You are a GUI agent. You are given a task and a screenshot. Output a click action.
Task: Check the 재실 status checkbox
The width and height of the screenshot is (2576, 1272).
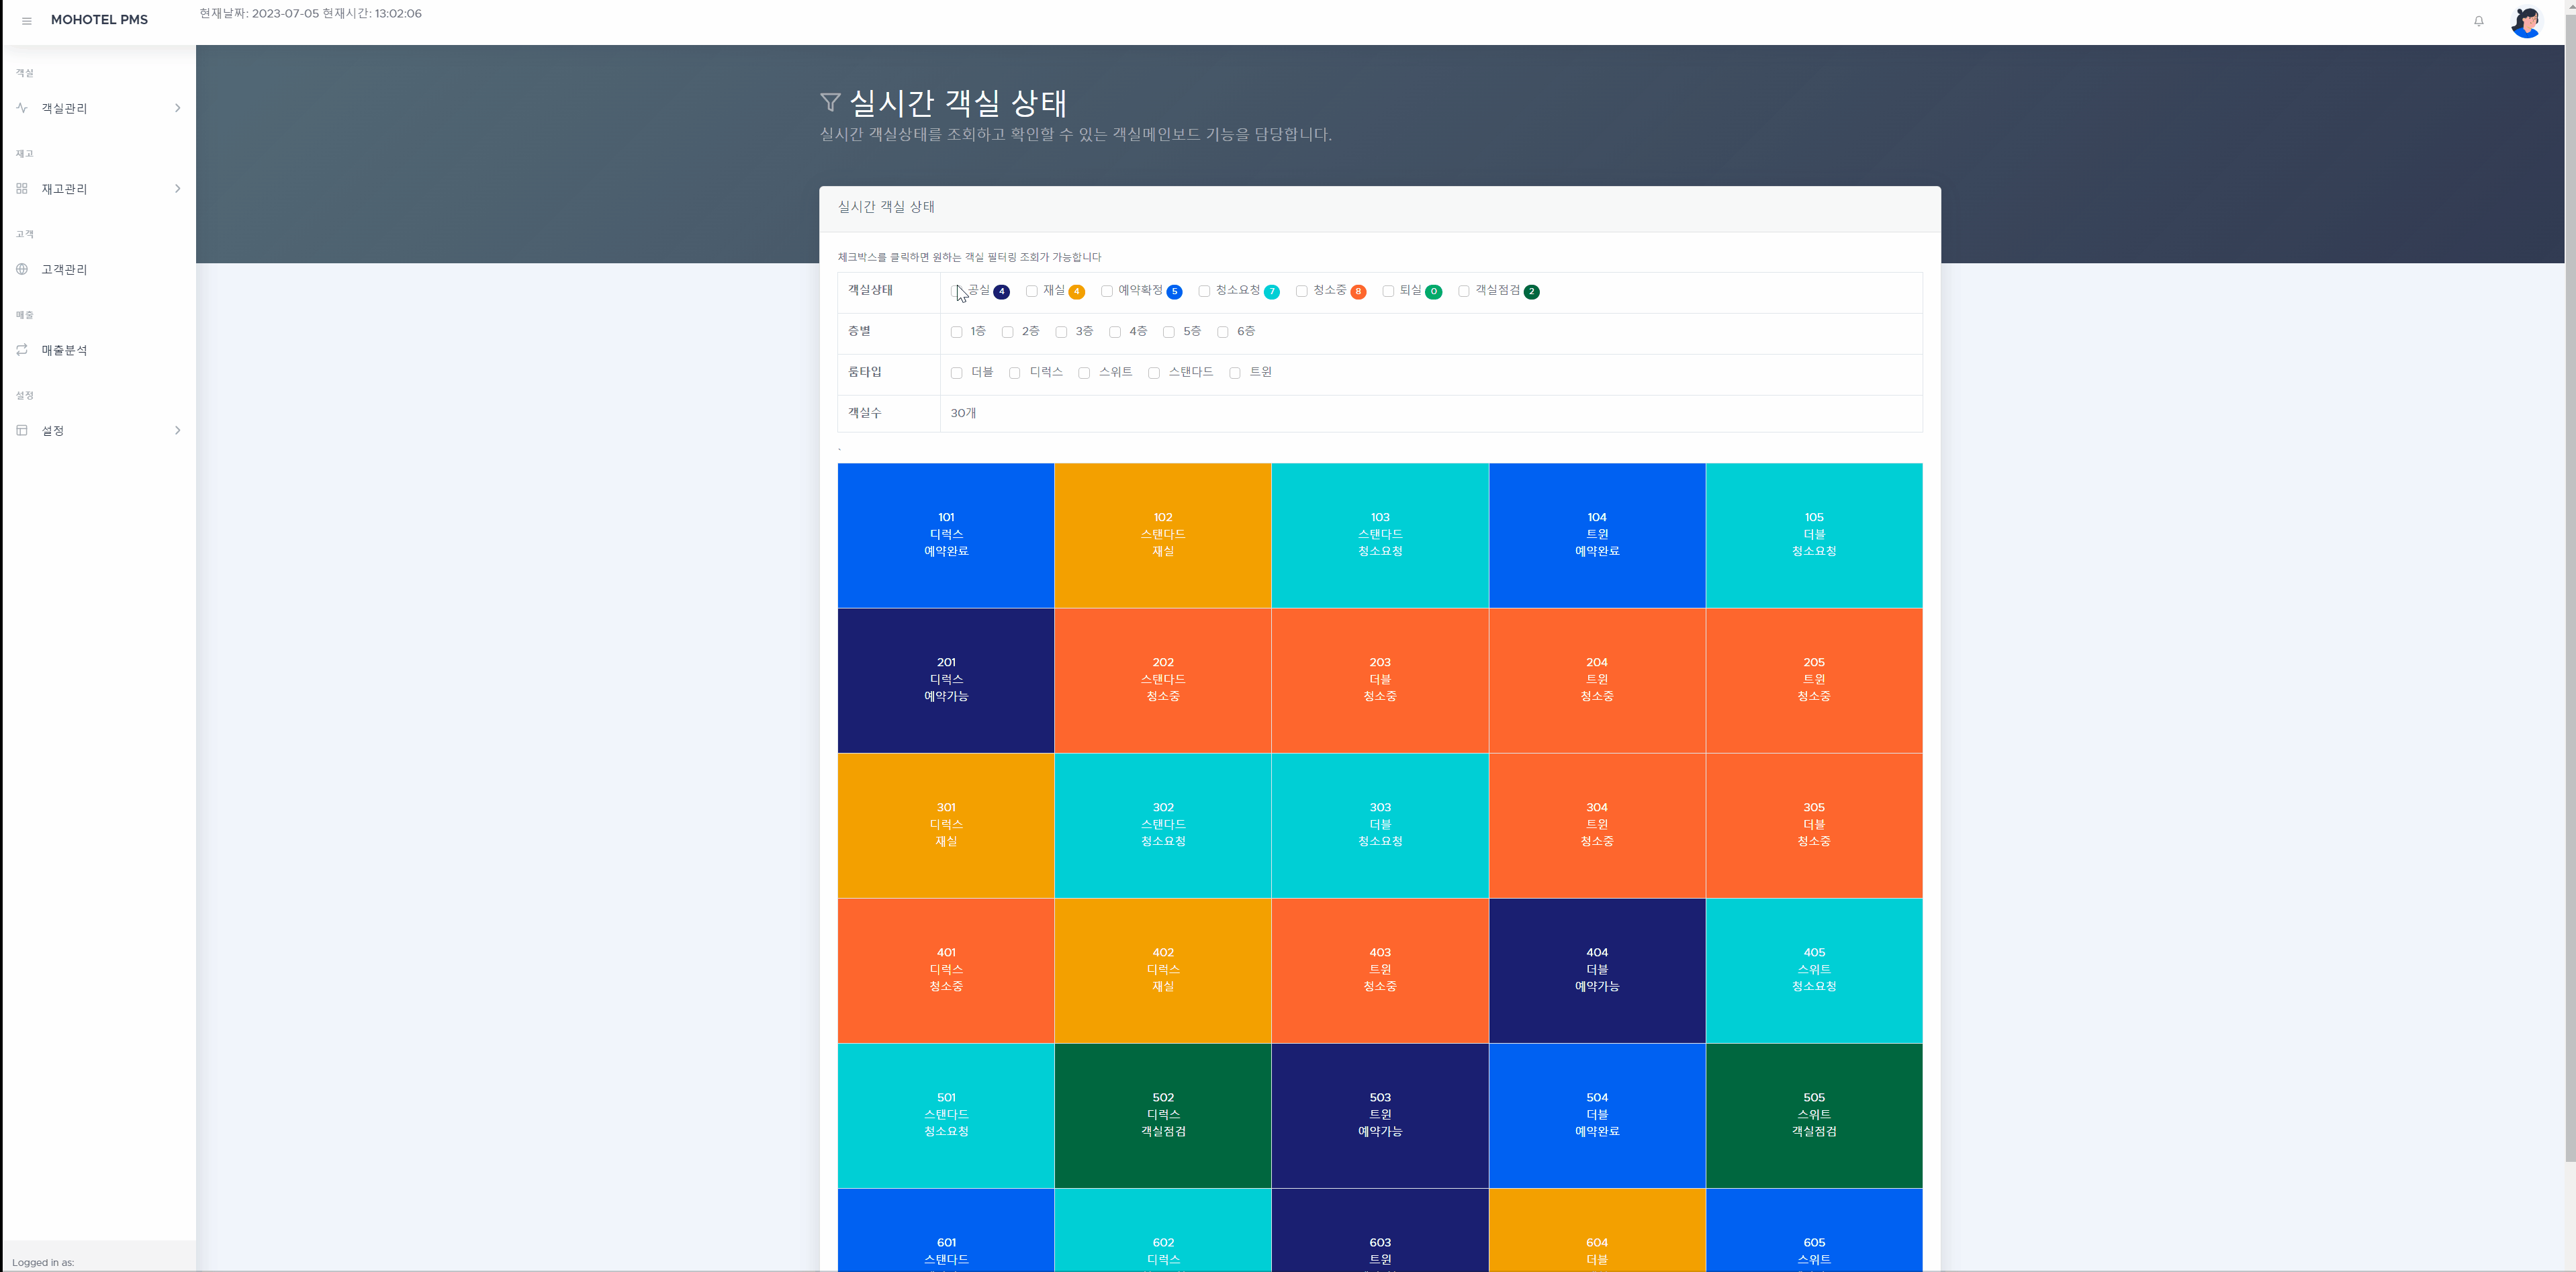(x=1031, y=291)
